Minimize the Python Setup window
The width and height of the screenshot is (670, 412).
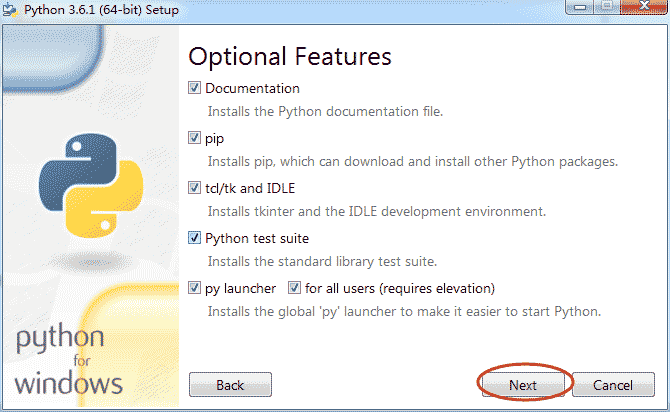pos(583,8)
